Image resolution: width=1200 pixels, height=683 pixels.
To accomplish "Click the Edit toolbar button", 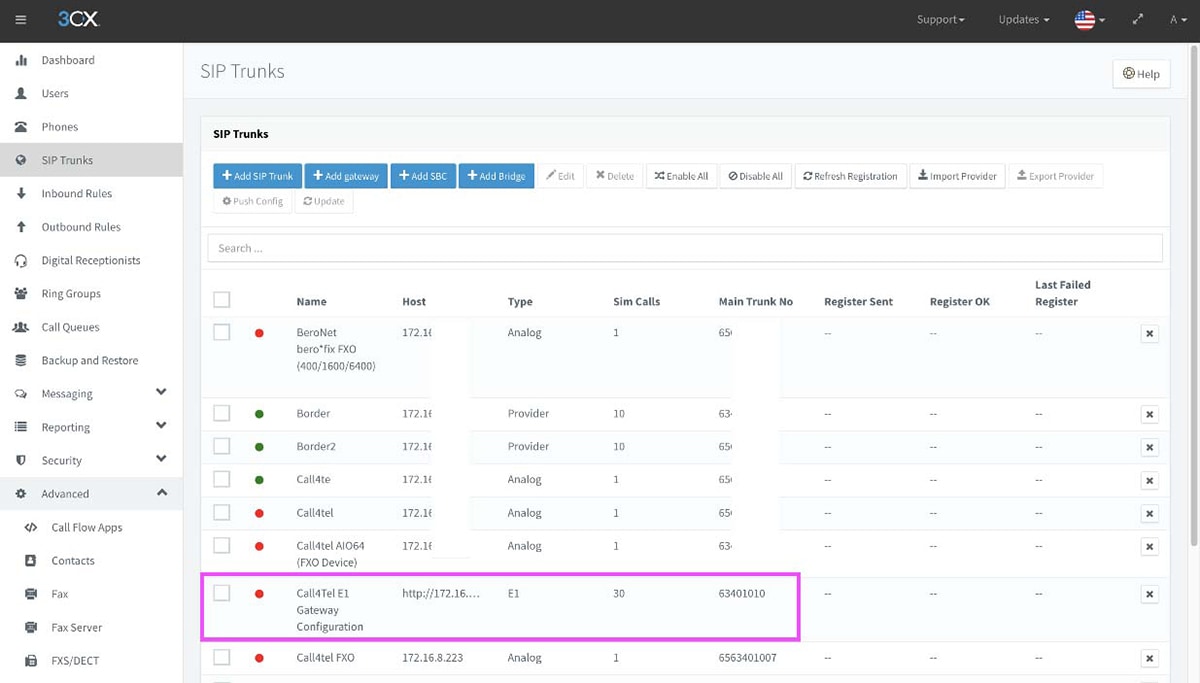I will [560, 176].
